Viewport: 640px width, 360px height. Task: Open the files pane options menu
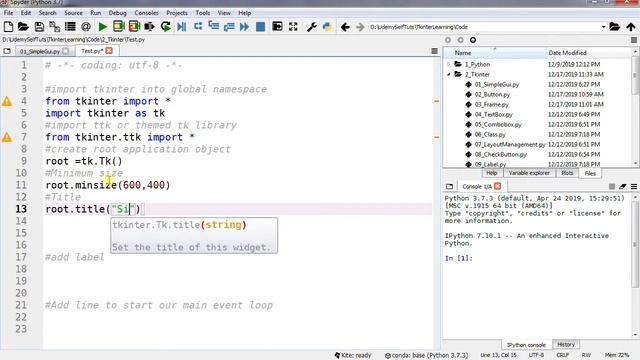(x=634, y=40)
